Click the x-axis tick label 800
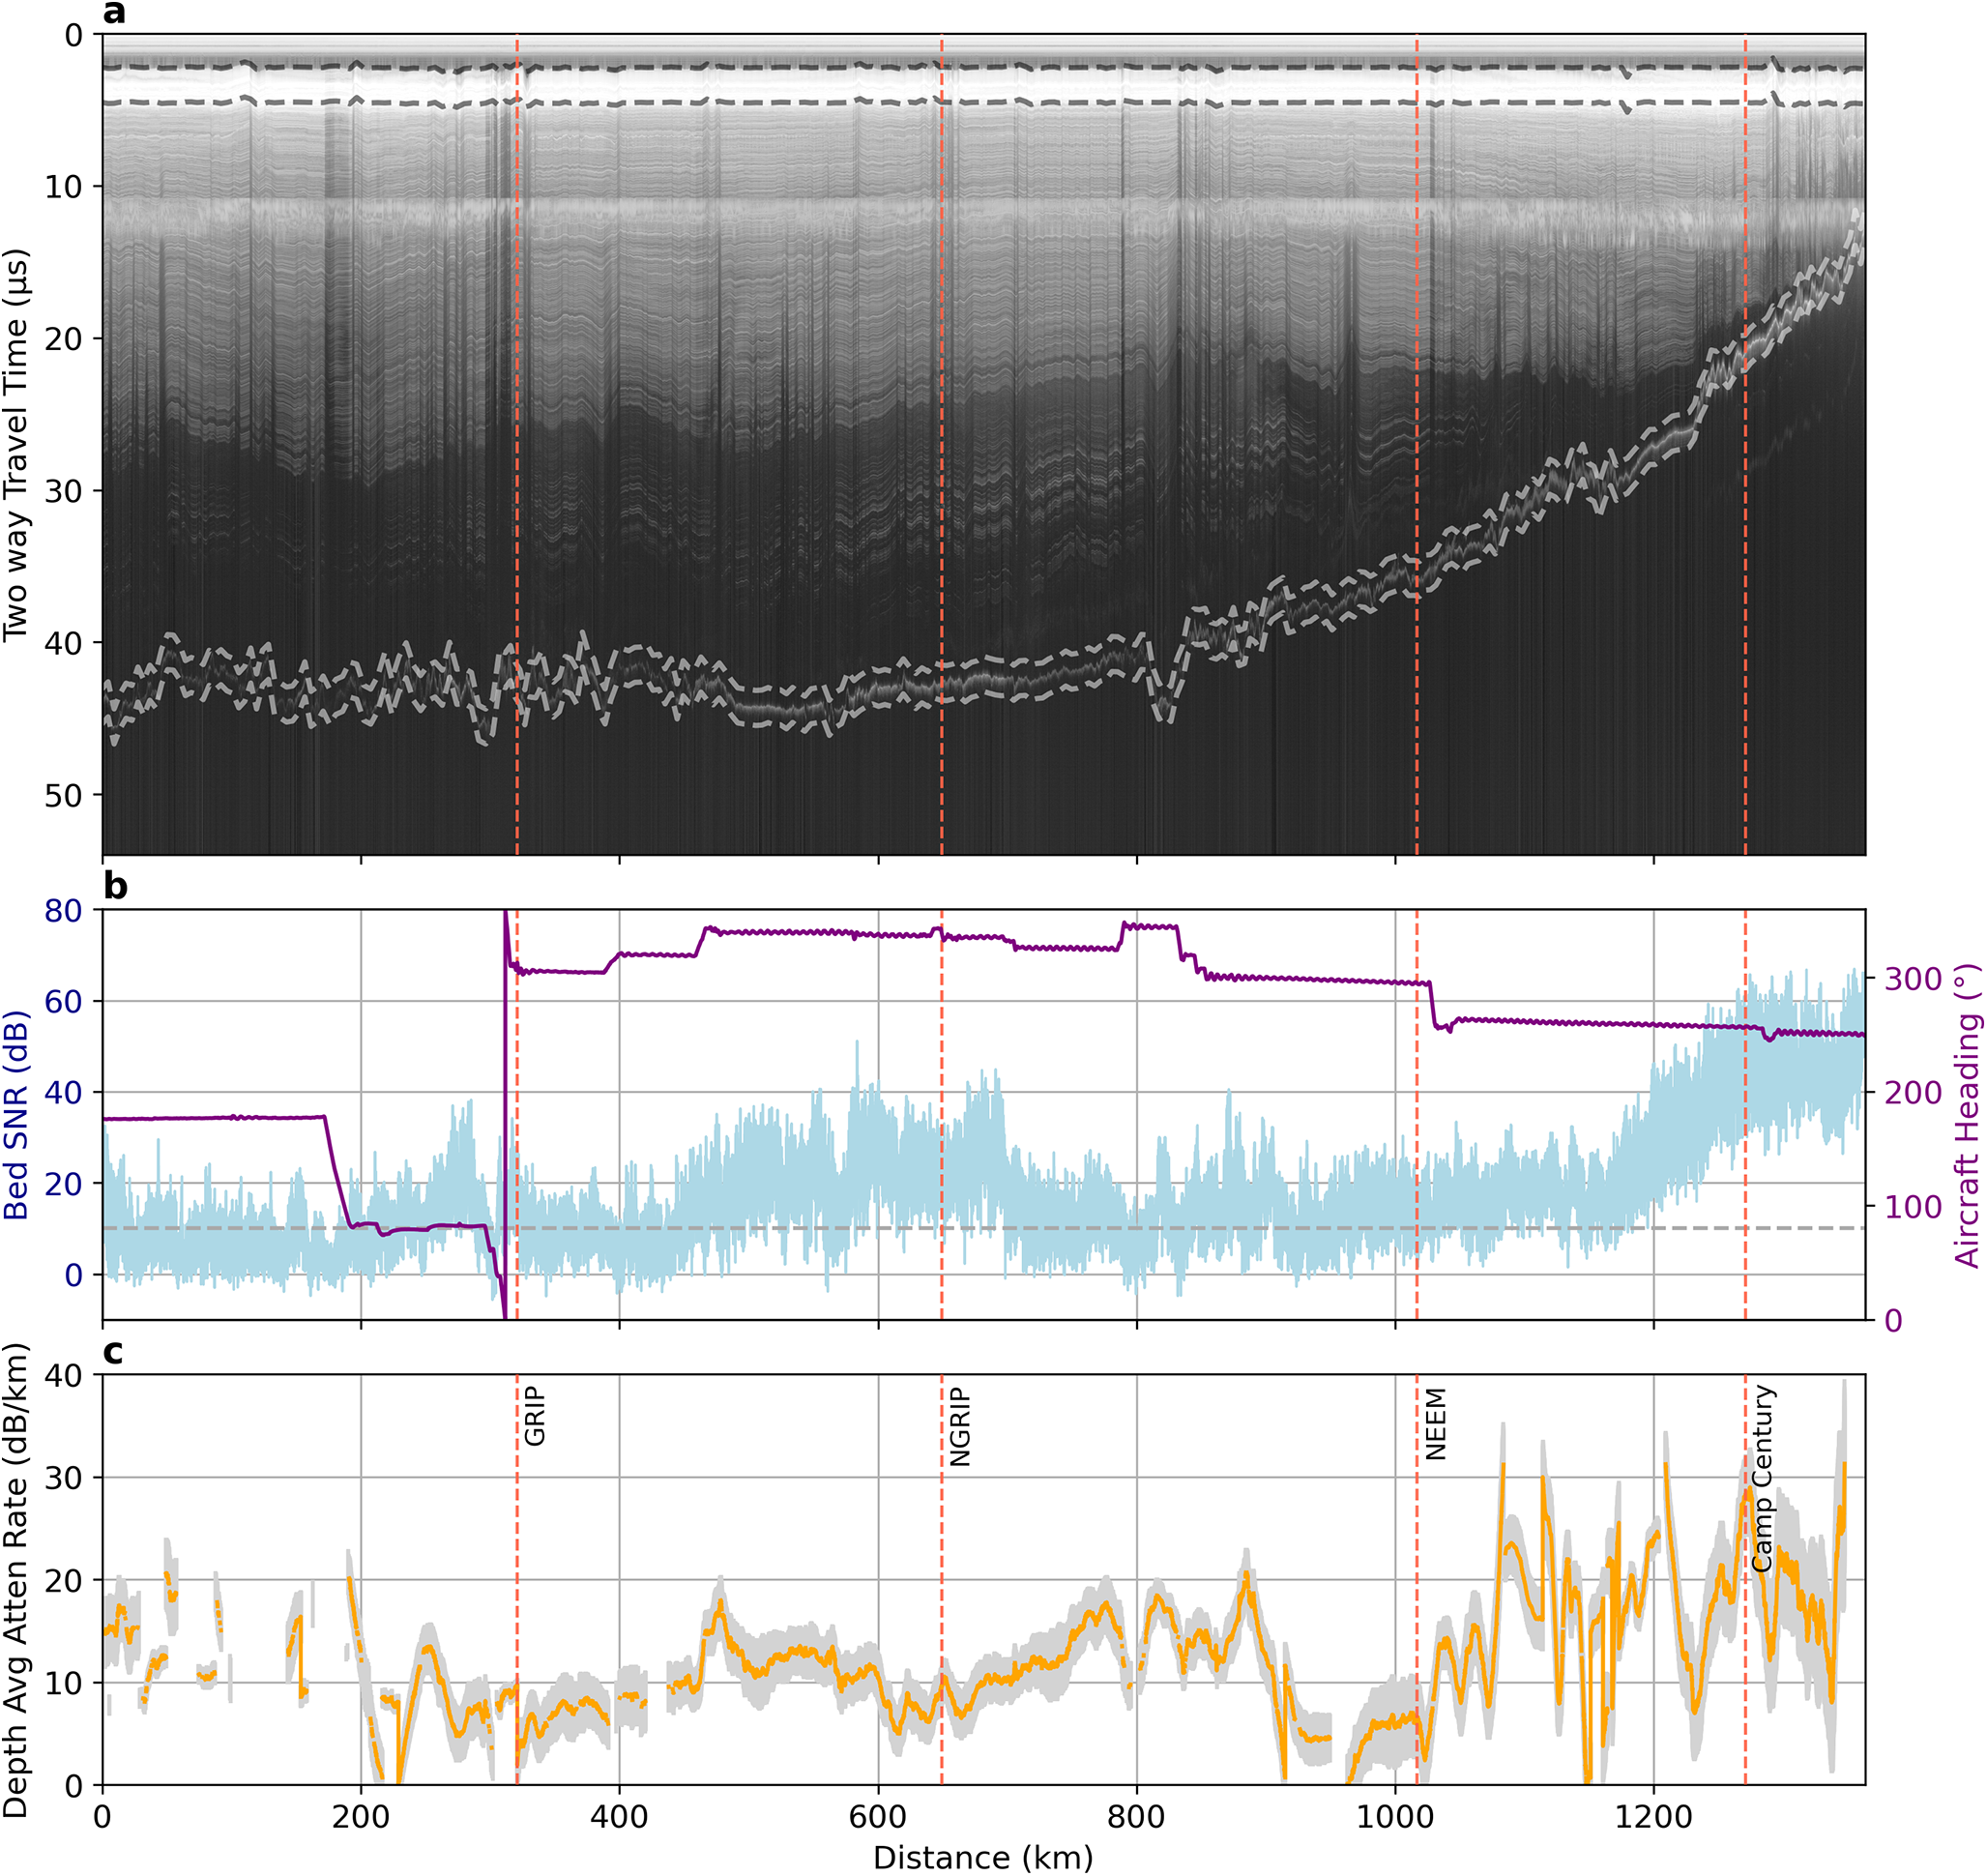 pos(1136,1815)
